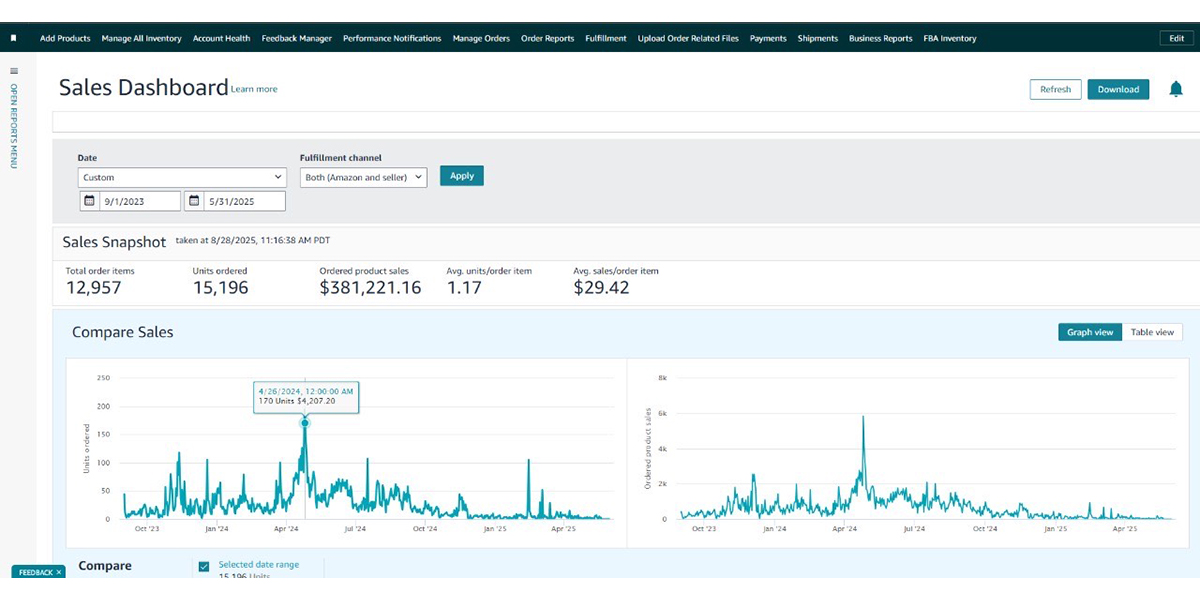1200x601 pixels.
Task: Click the Refresh button
Action: click(x=1055, y=89)
